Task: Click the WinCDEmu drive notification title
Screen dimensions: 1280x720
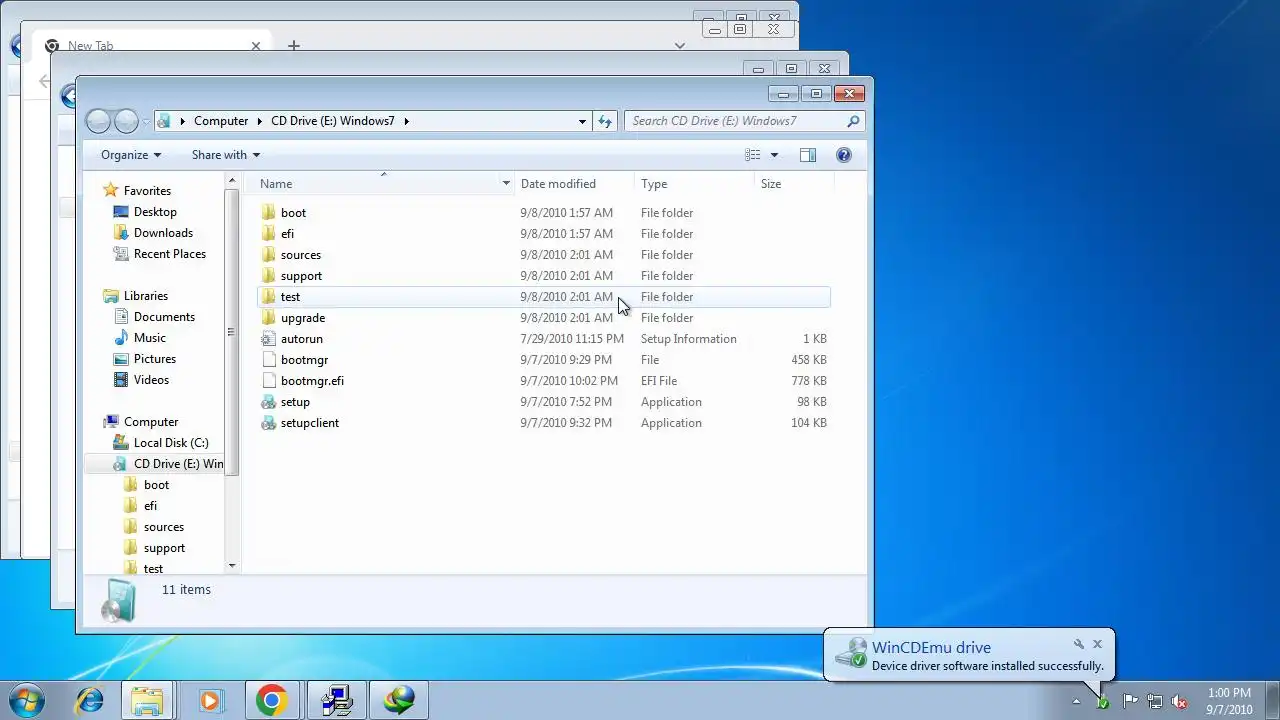Action: pyautogui.click(x=931, y=648)
